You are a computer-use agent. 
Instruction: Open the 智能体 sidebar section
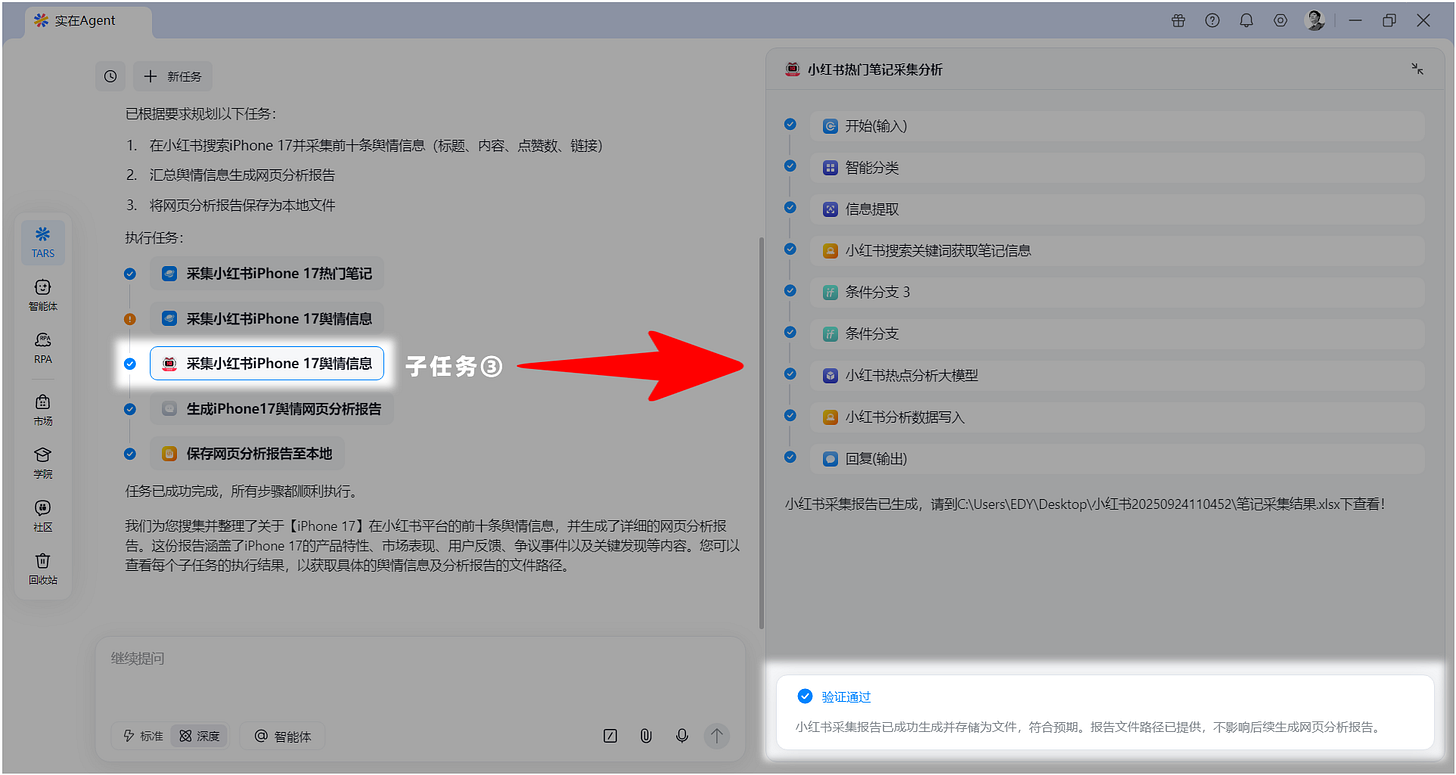click(43, 295)
